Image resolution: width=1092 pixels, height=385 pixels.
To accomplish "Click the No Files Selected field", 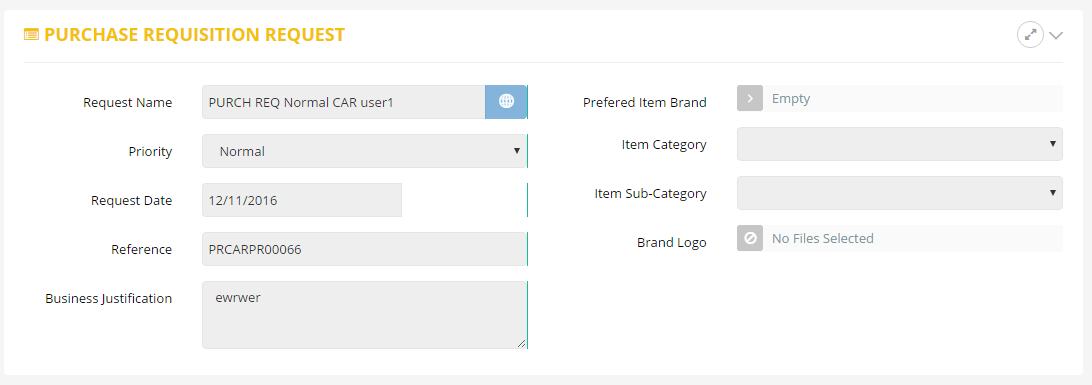I will [913, 238].
